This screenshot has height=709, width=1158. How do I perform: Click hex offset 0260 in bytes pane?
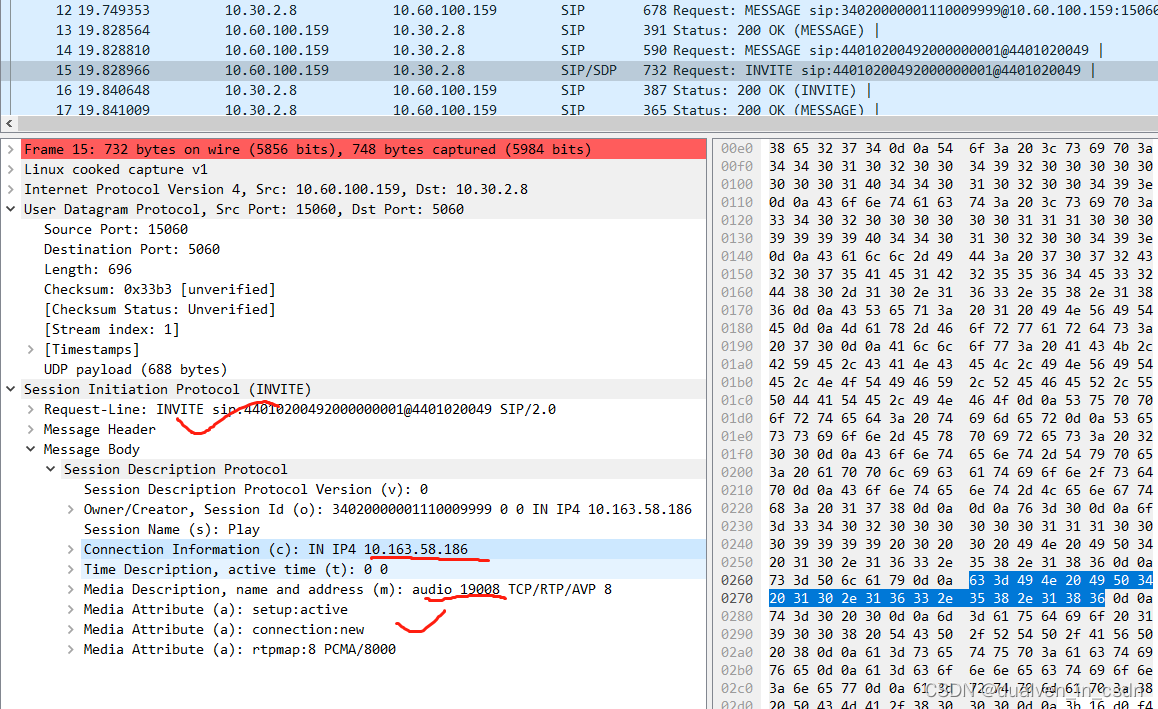[736, 580]
